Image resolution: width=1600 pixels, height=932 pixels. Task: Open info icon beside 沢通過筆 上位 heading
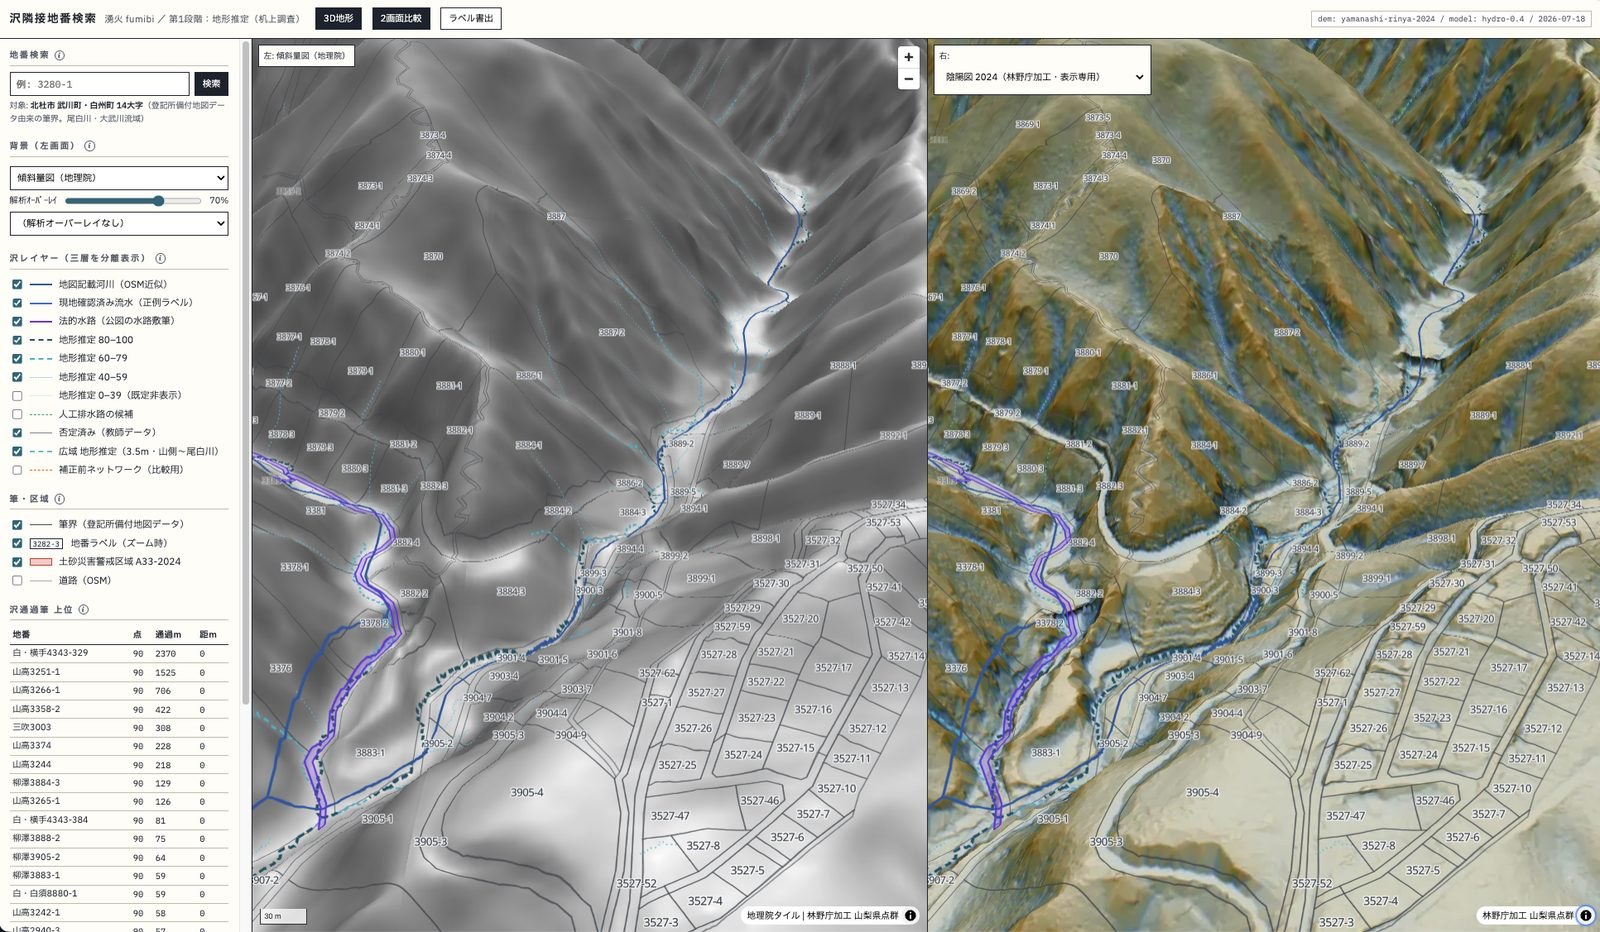[x=83, y=609]
